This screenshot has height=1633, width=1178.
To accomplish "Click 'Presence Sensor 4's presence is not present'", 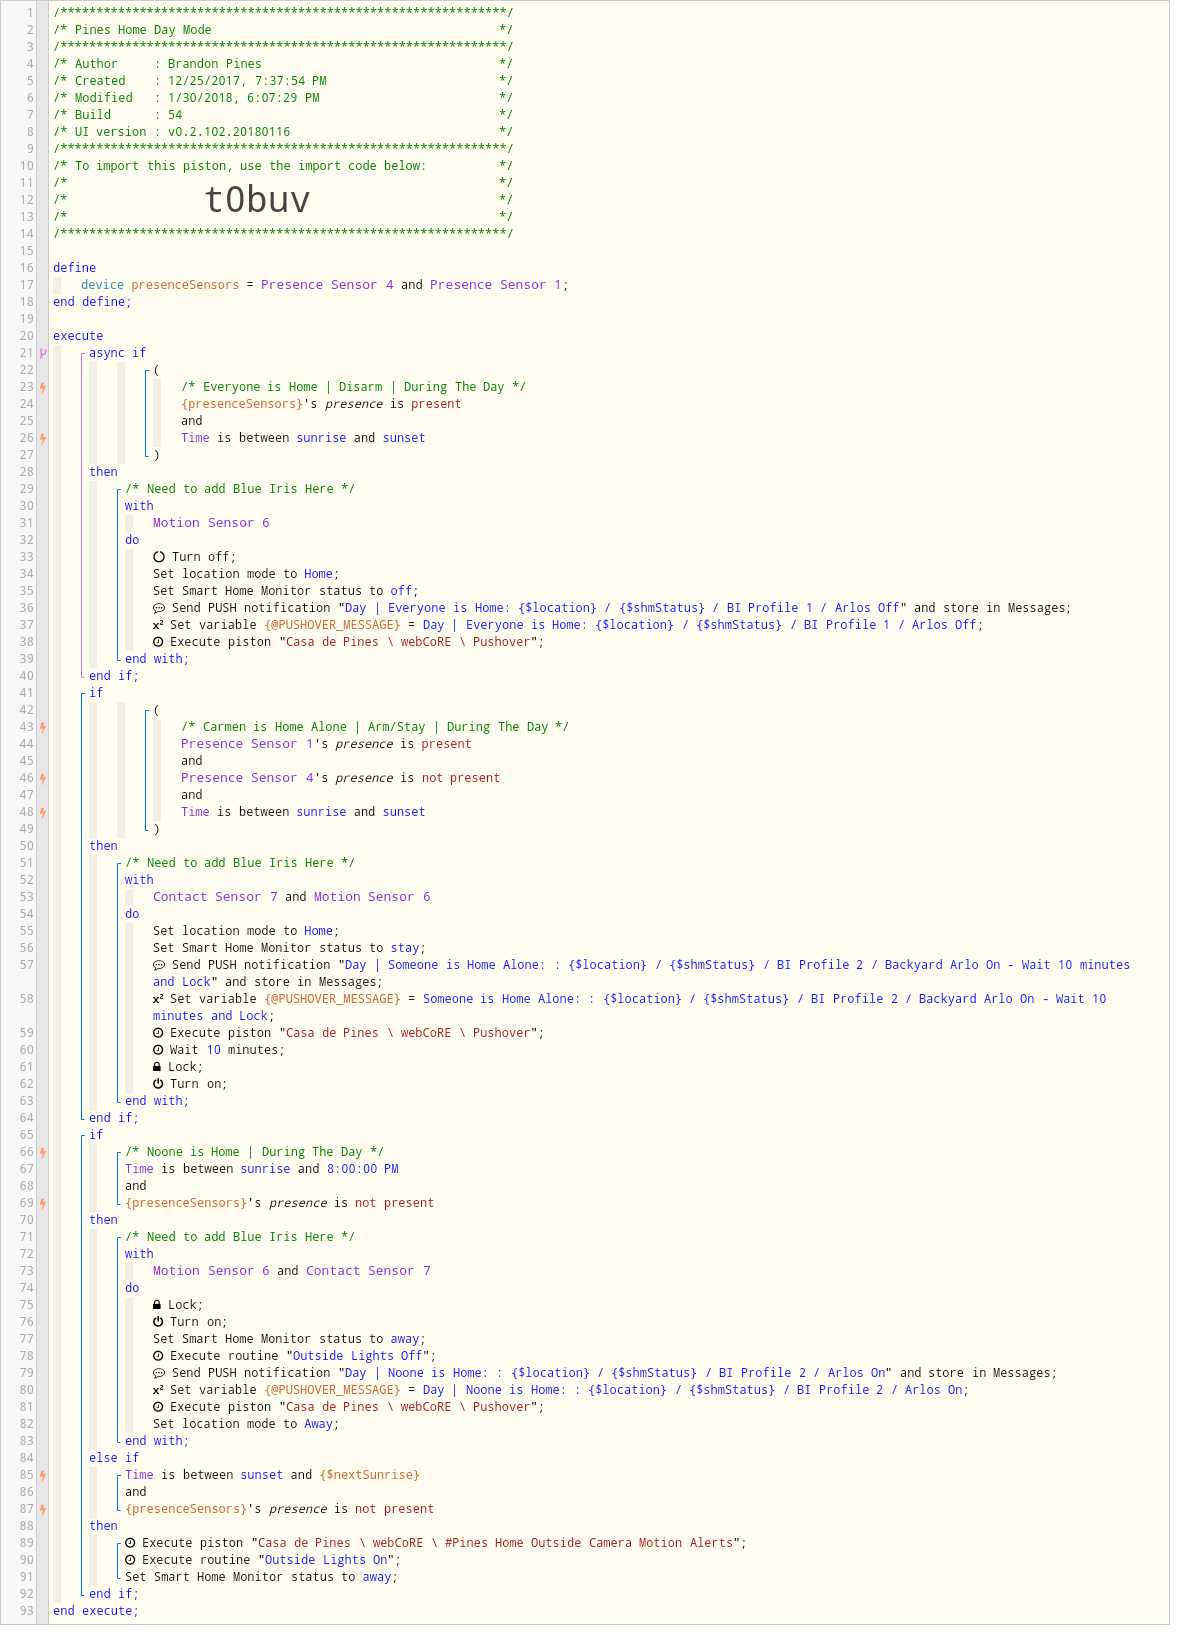I will click(x=340, y=778).
